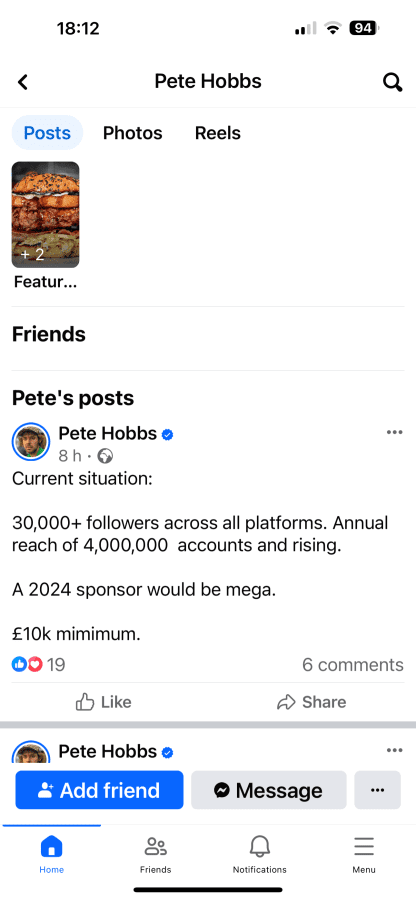Share the sponsor post
416x900 pixels.
[312, 702]
